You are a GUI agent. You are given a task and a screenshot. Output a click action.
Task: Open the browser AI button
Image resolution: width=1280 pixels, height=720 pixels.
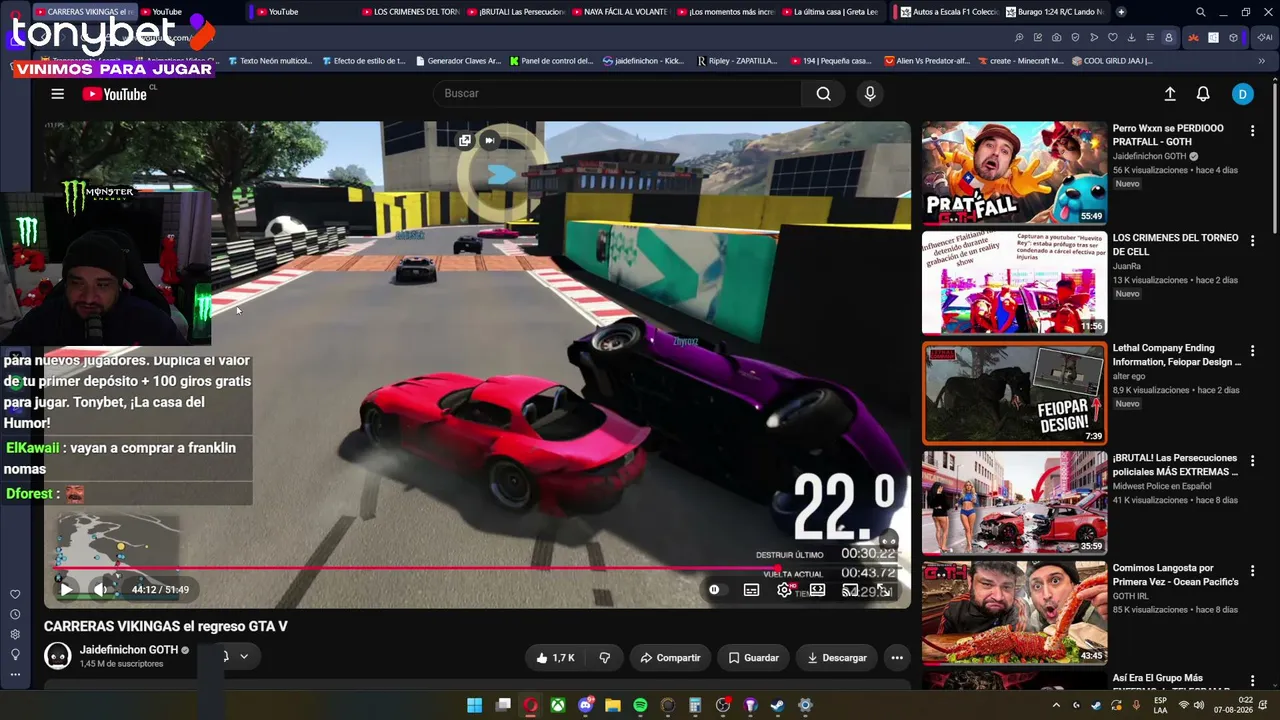[x=1264, y=38]
